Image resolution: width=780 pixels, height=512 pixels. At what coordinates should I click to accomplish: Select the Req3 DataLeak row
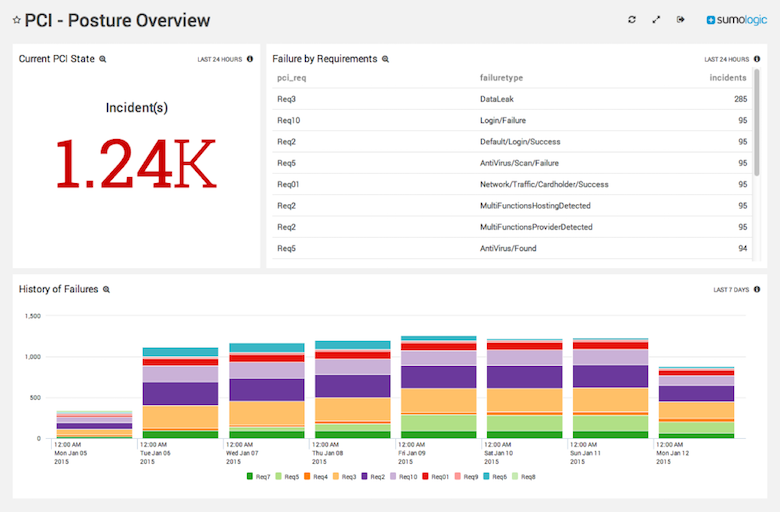click(512, 99)
